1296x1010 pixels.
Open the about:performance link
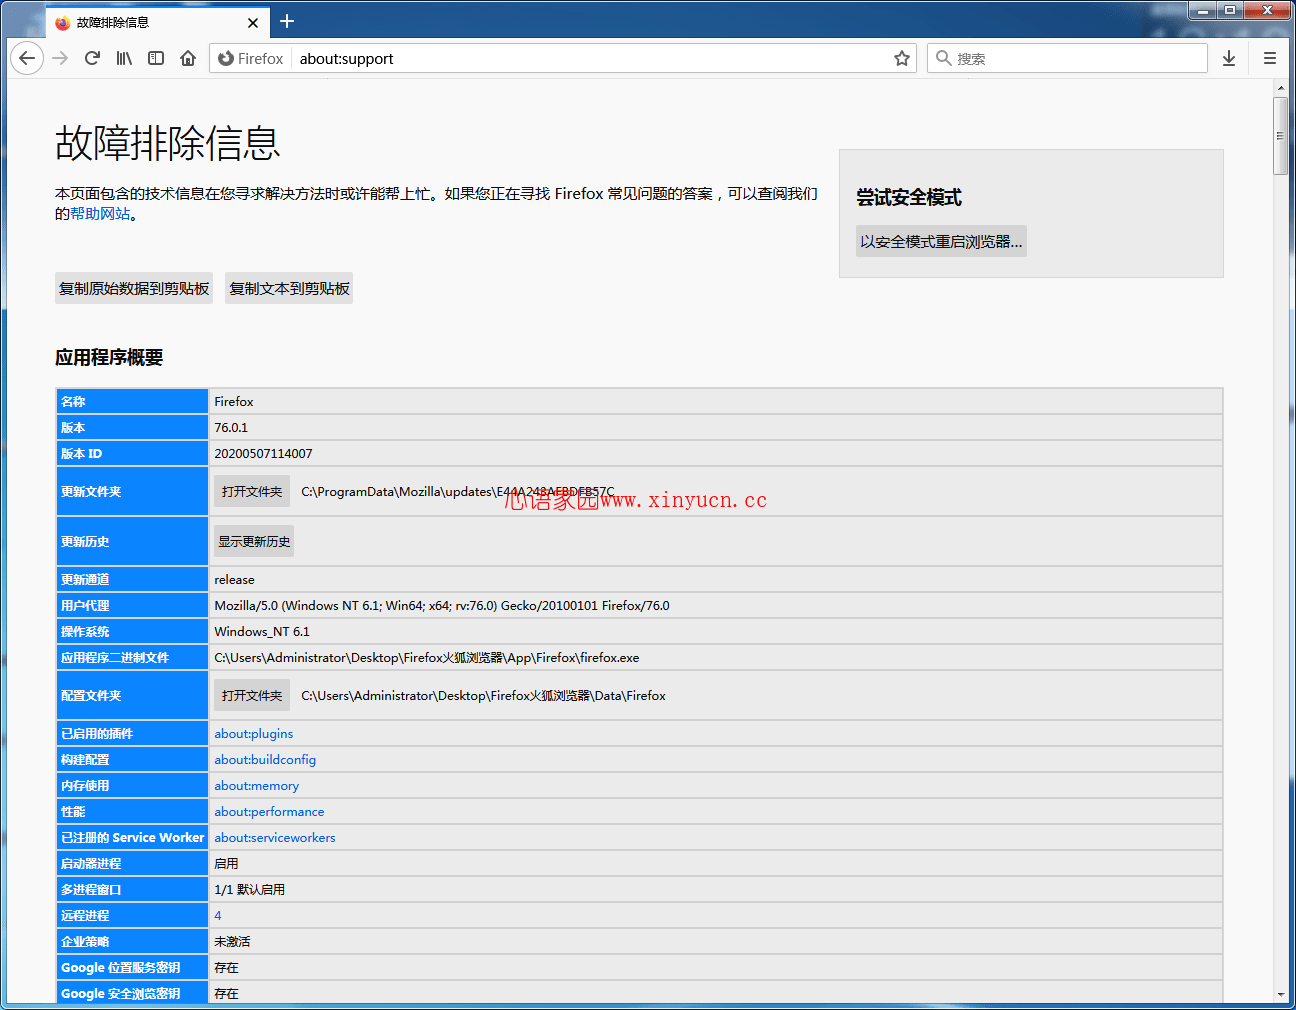[269, 811]
